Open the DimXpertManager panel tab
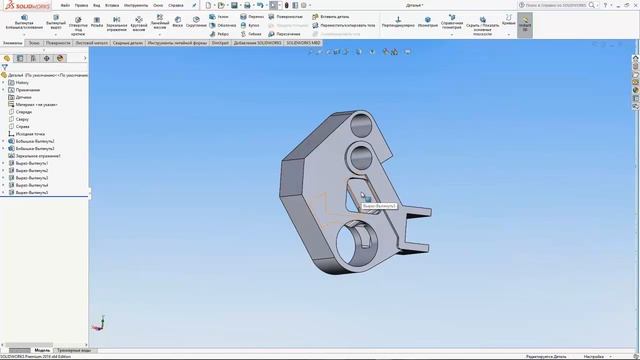This screenshot has width=640, height=360. (47, 58)
